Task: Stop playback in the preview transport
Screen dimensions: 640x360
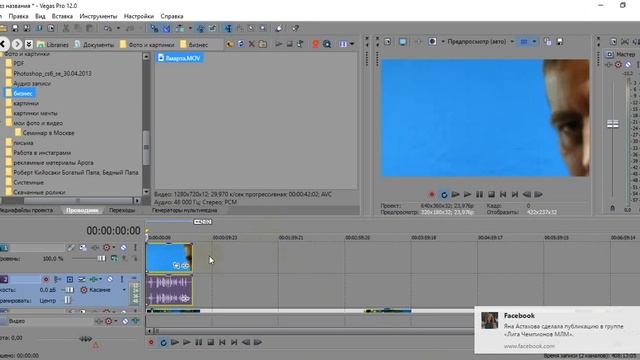Action: point(491,194)
